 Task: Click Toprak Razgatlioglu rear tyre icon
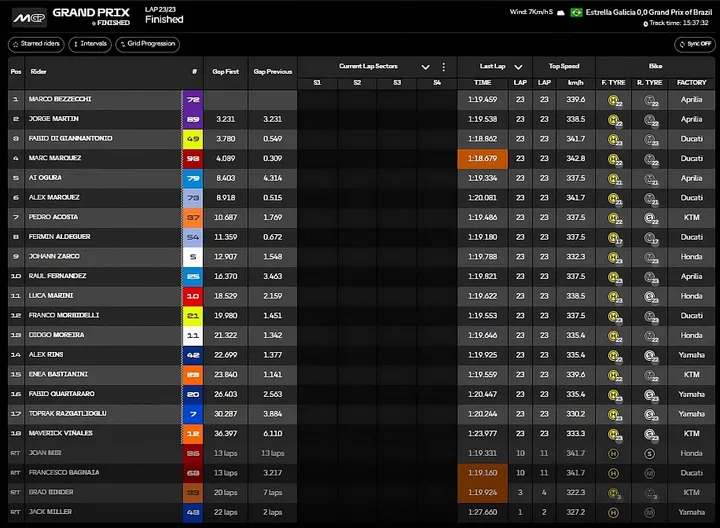[x=651, y=415]
